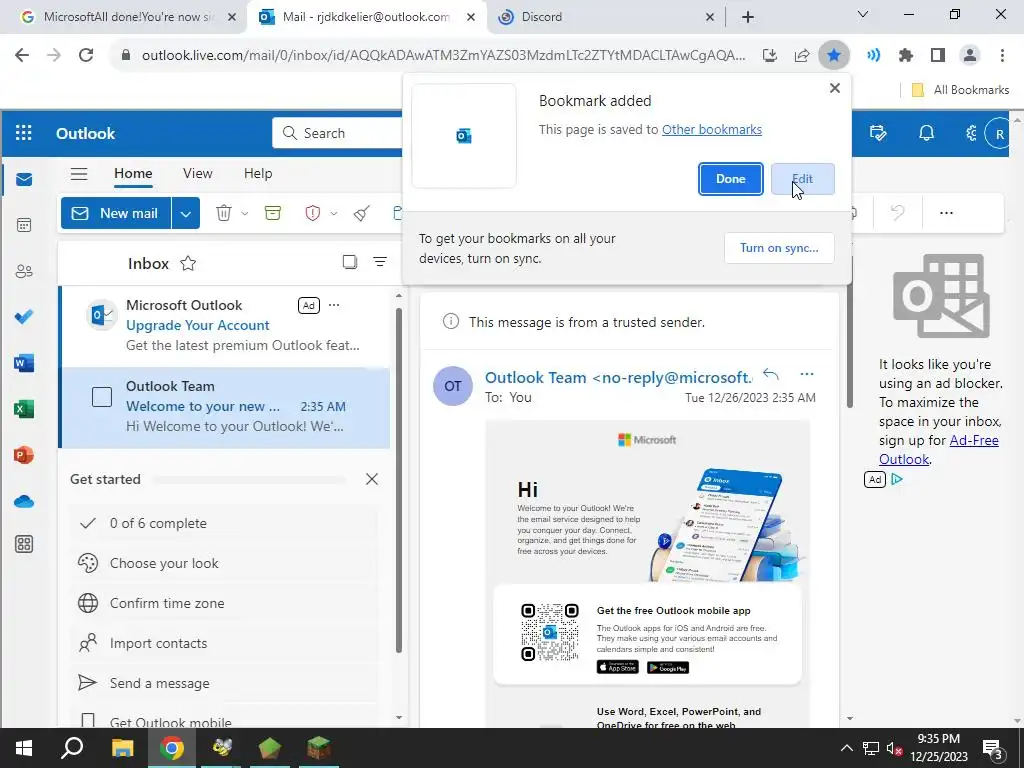Close the bookmark added popup
Viewport: 1024px width, 768px height.
click(835, 88)
